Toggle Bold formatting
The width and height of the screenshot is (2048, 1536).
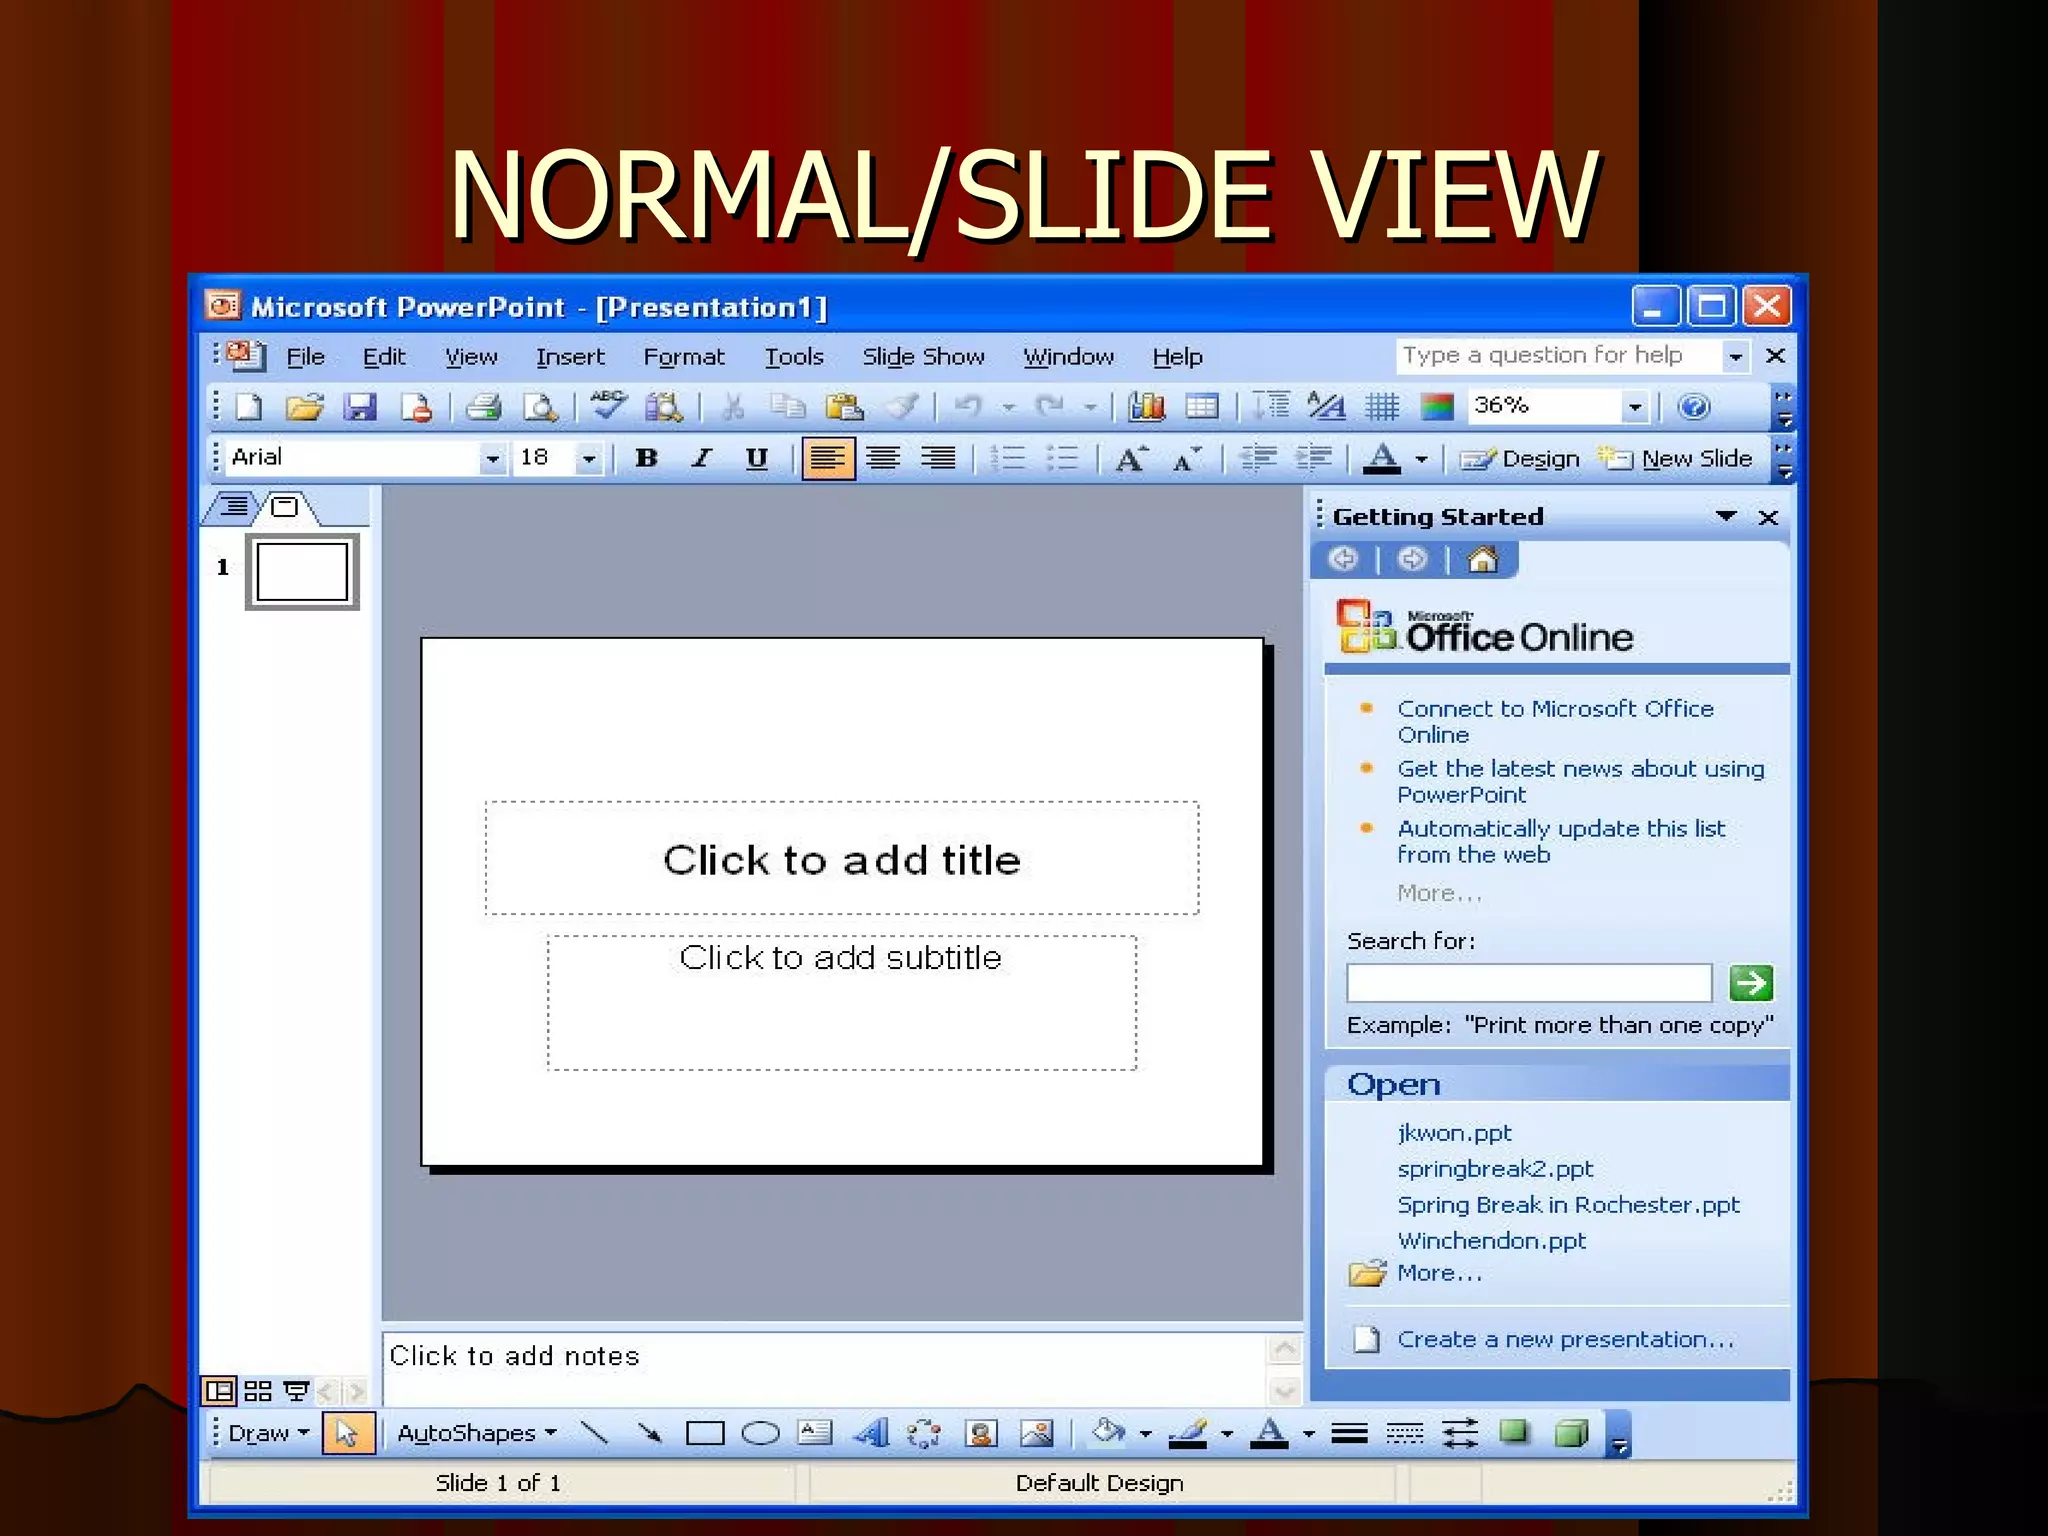click(647, 458)
